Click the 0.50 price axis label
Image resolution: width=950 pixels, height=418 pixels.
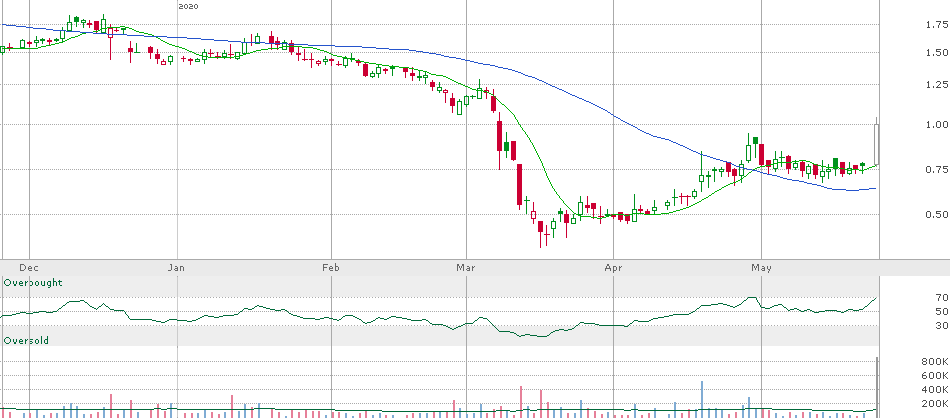pyautogui.click(x=937, y=214)
